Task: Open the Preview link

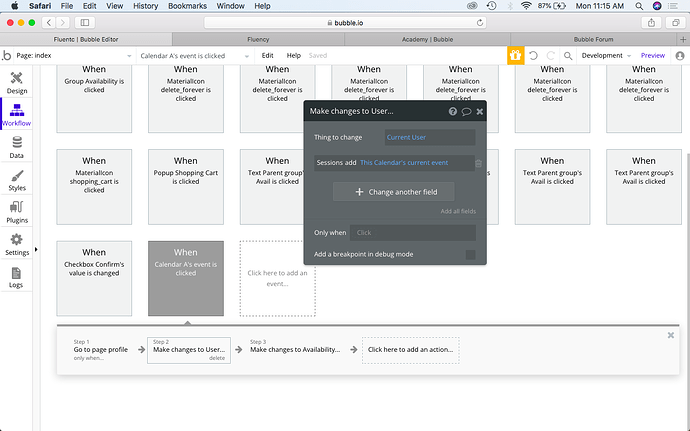Action: pyautogui.click(x=653, y=55)
